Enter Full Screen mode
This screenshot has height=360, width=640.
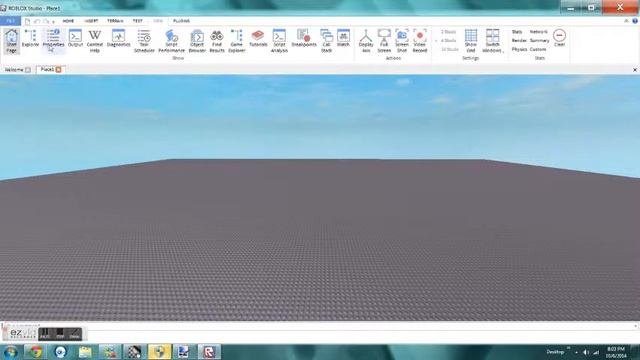[x=384, y=41]
